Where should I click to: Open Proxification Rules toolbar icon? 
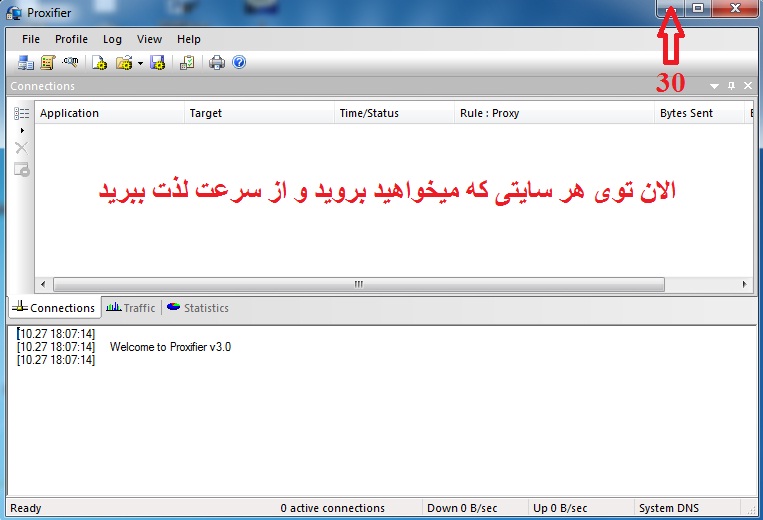(48, 63)
